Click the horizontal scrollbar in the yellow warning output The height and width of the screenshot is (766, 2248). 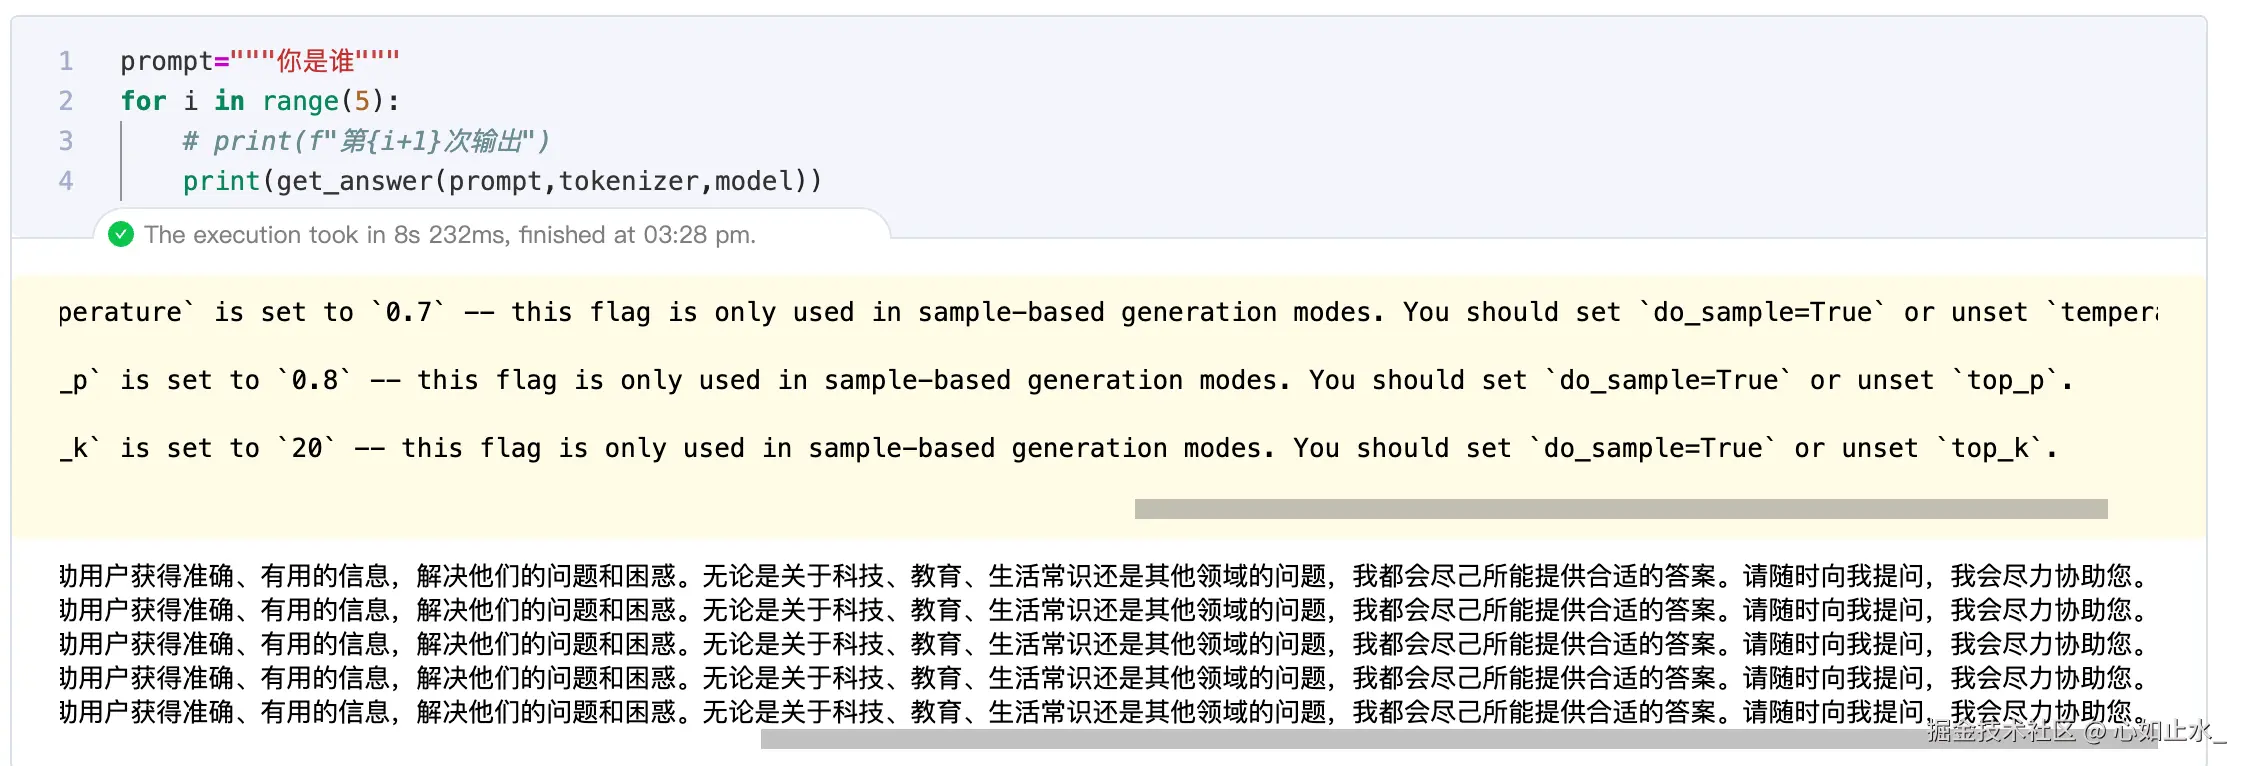(1620, 509)
